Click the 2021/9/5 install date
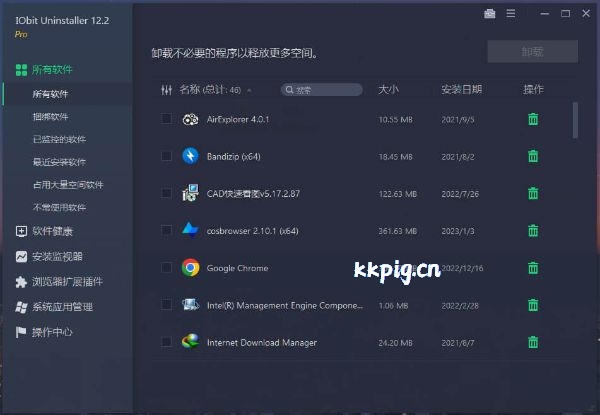The height and width of the screenshot is (415, 600). click(458, 120)
